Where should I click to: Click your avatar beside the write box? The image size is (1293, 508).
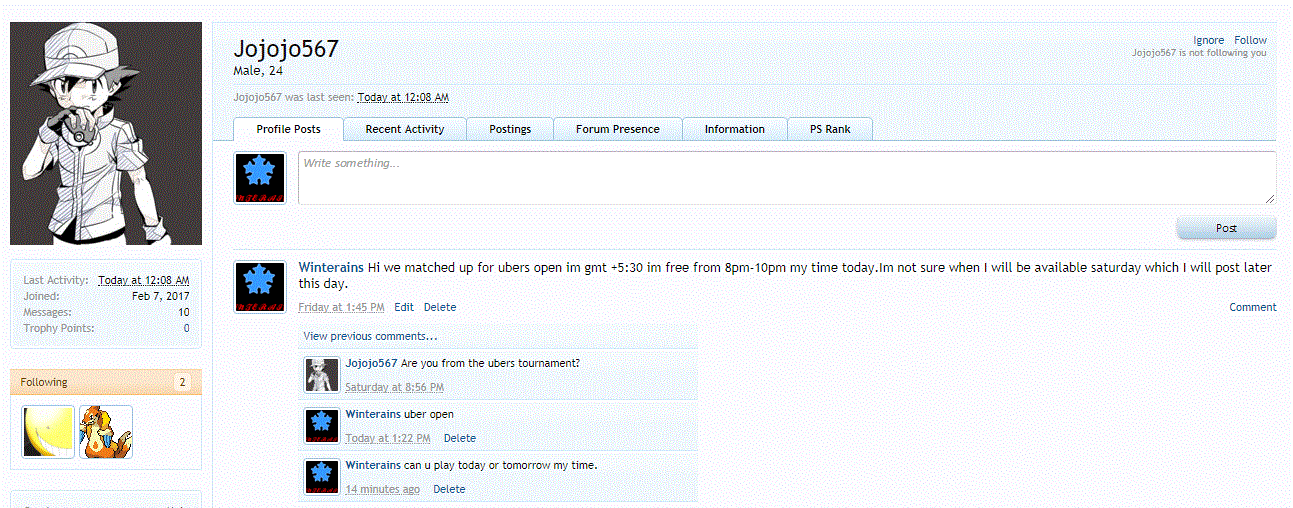(260, 179)
